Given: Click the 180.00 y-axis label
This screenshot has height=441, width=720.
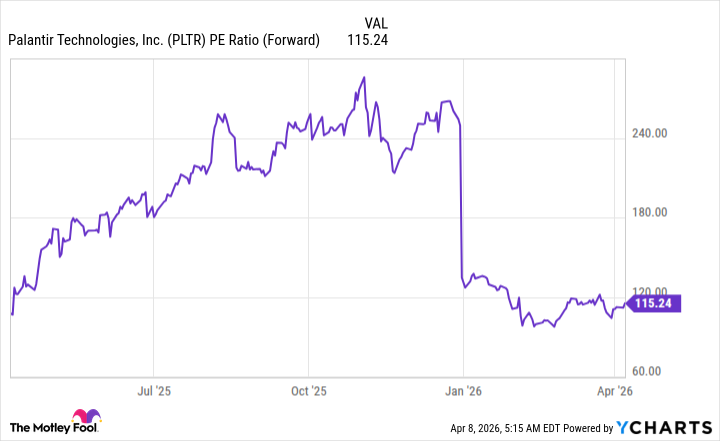Looking at the screenshot, I should click(659, 212).
